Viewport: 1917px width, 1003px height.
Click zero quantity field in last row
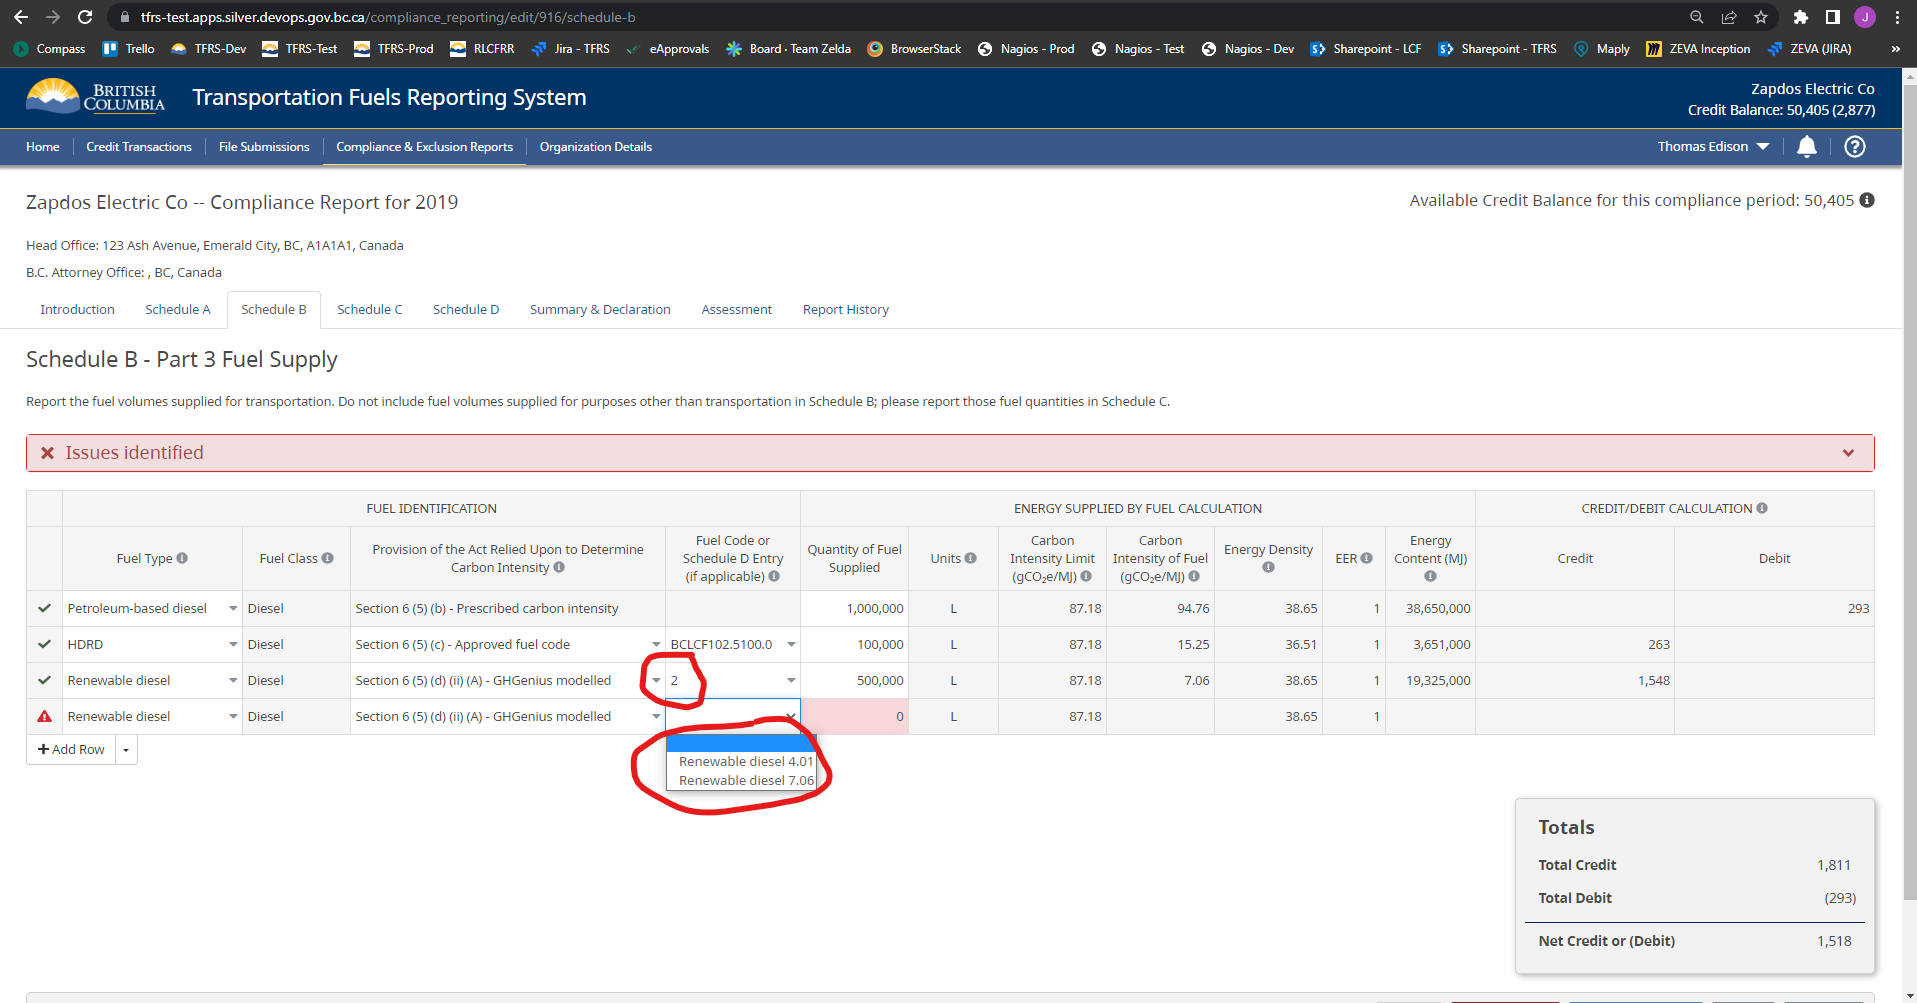(854, 716)
